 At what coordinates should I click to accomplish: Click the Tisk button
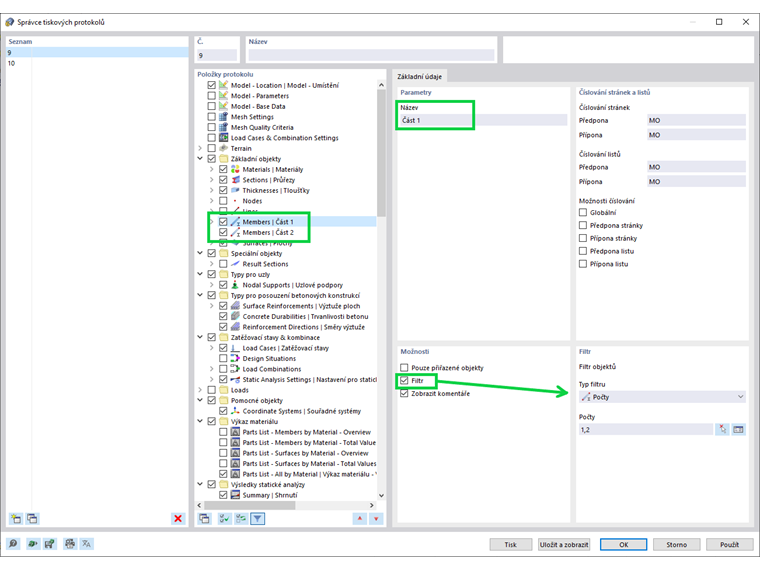[x=510, y=544]
